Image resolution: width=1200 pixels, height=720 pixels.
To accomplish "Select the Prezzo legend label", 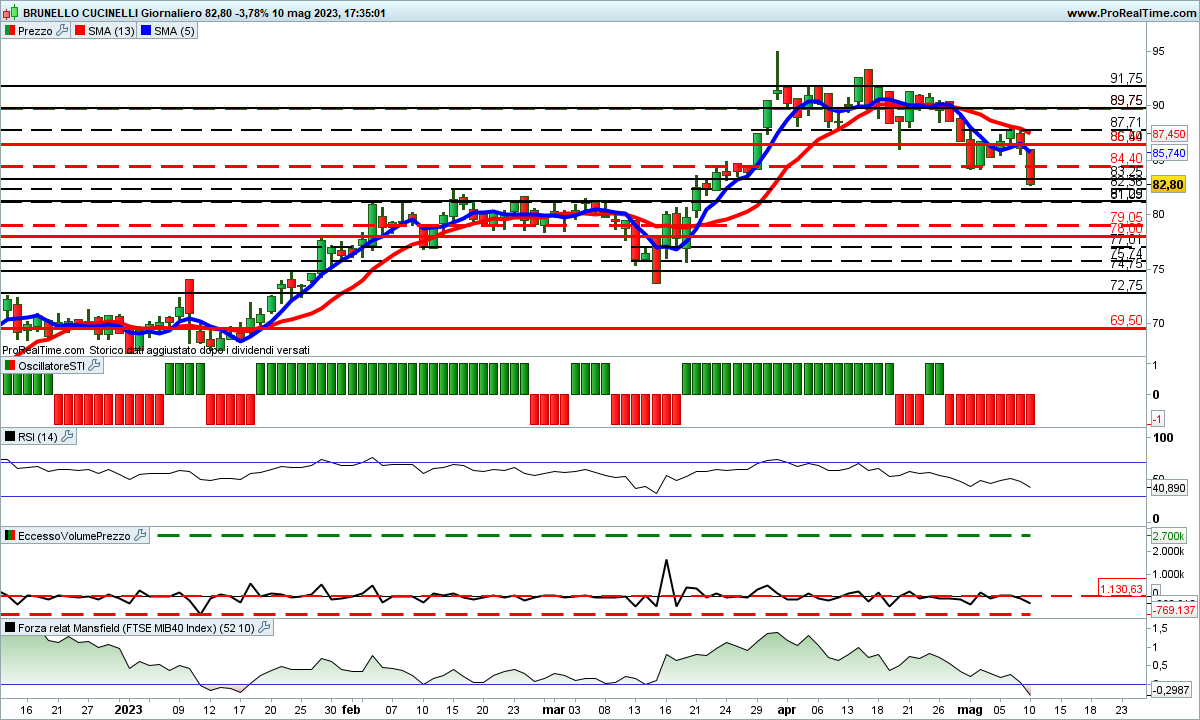I will (36, 31).
